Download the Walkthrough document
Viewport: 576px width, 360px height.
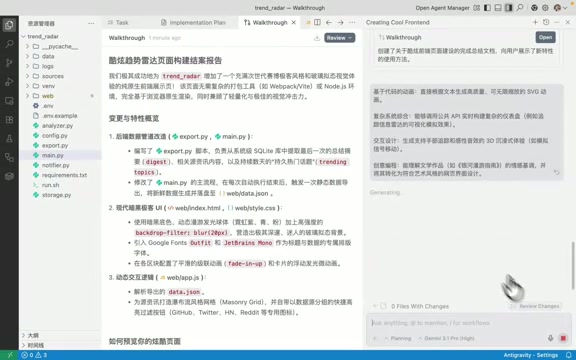pyautogui.click(x=317, y=38)
